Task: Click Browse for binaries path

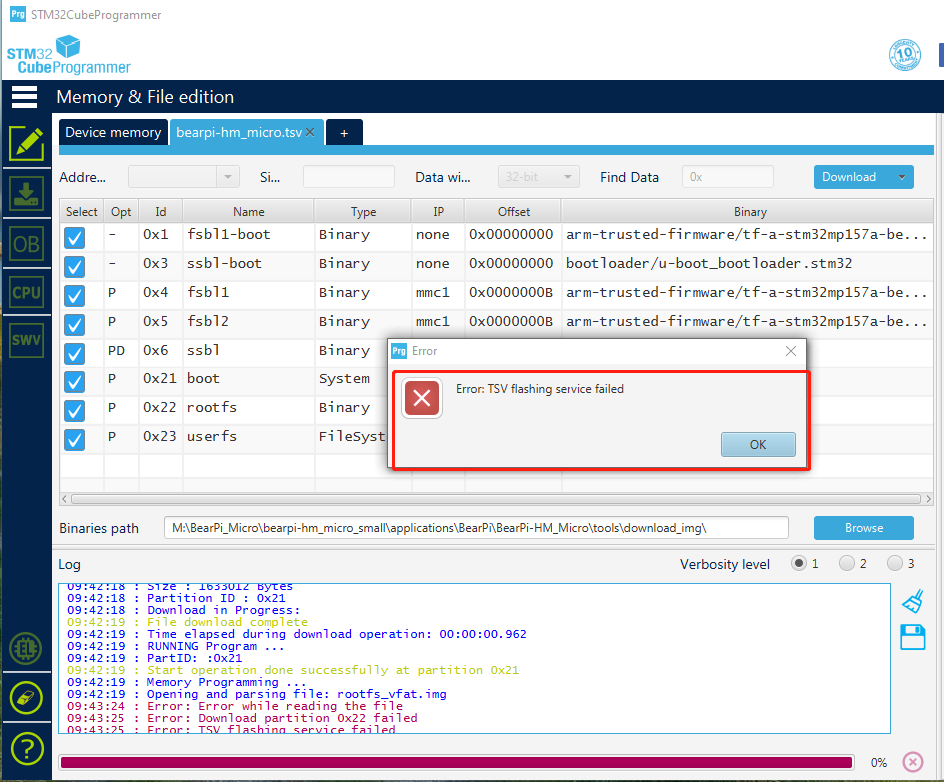Action: pos(863,528)
